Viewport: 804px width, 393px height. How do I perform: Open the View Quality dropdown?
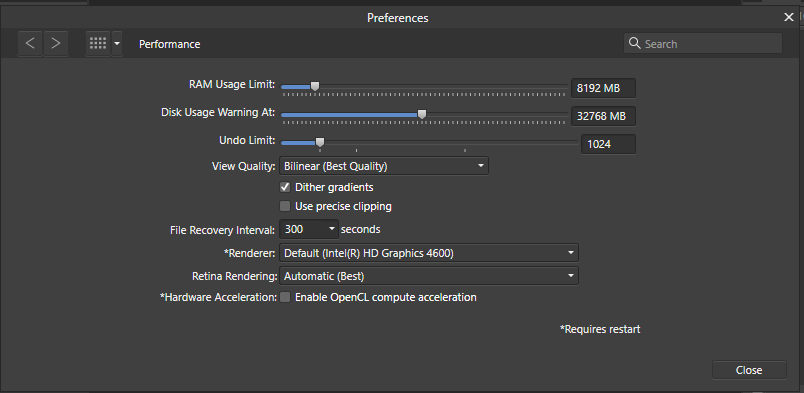[384, 166]
